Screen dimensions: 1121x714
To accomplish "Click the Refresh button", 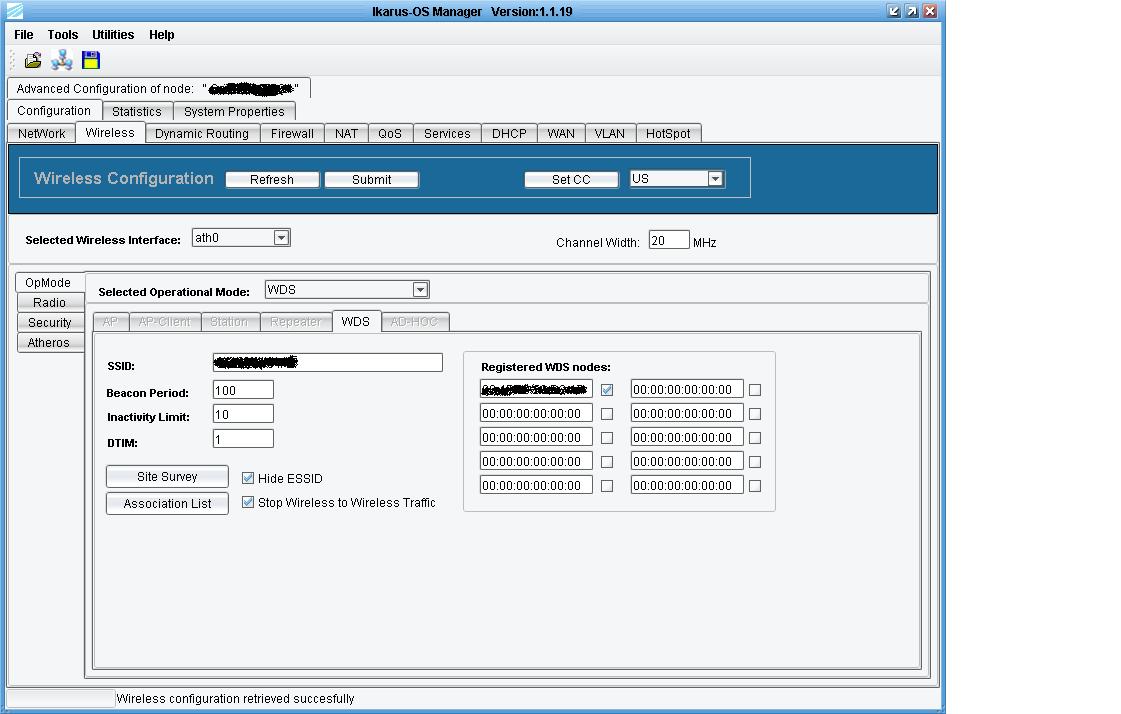I will coord(272,179).
